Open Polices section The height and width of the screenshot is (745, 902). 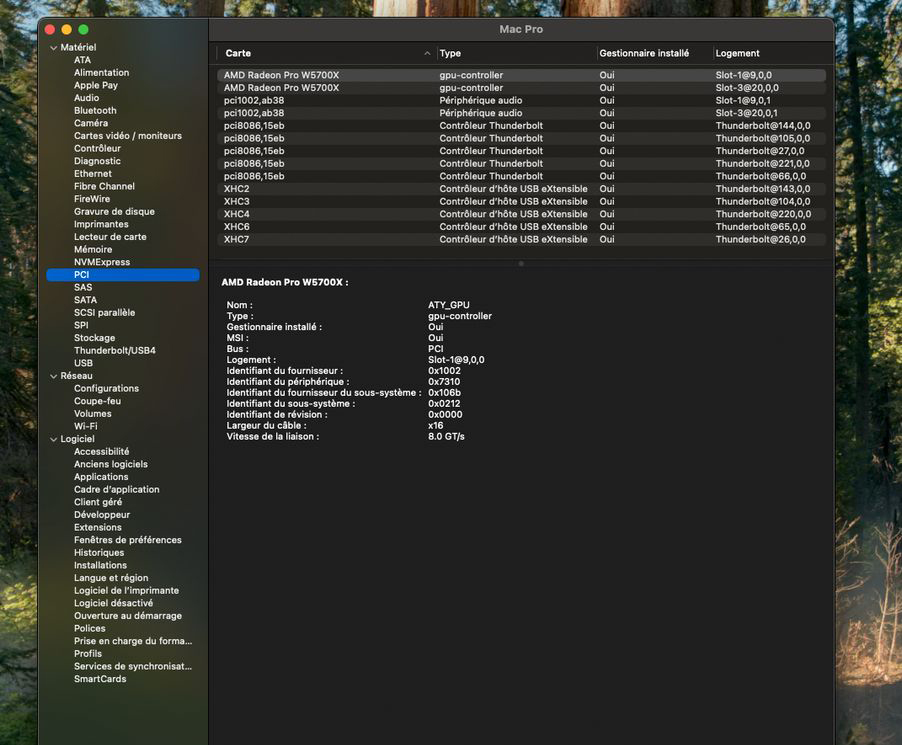pos(90,629)
